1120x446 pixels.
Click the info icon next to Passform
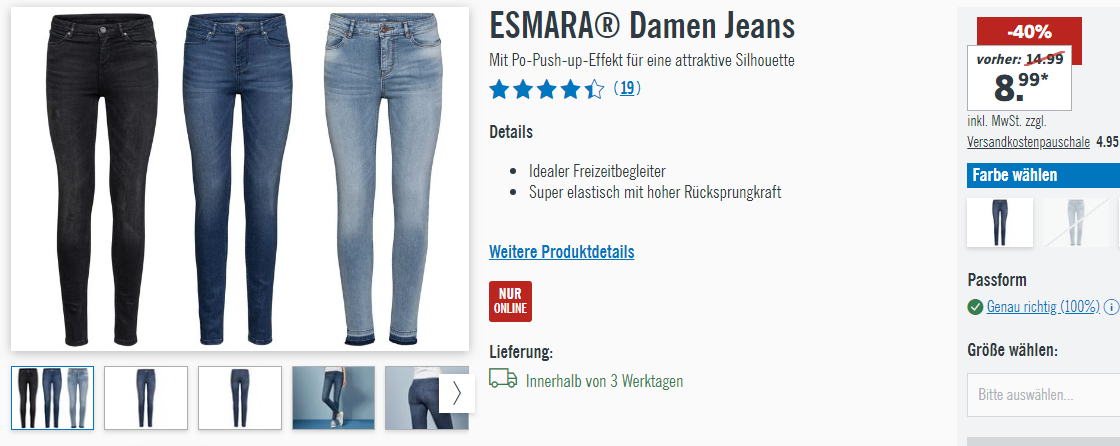coord(1111,307)
